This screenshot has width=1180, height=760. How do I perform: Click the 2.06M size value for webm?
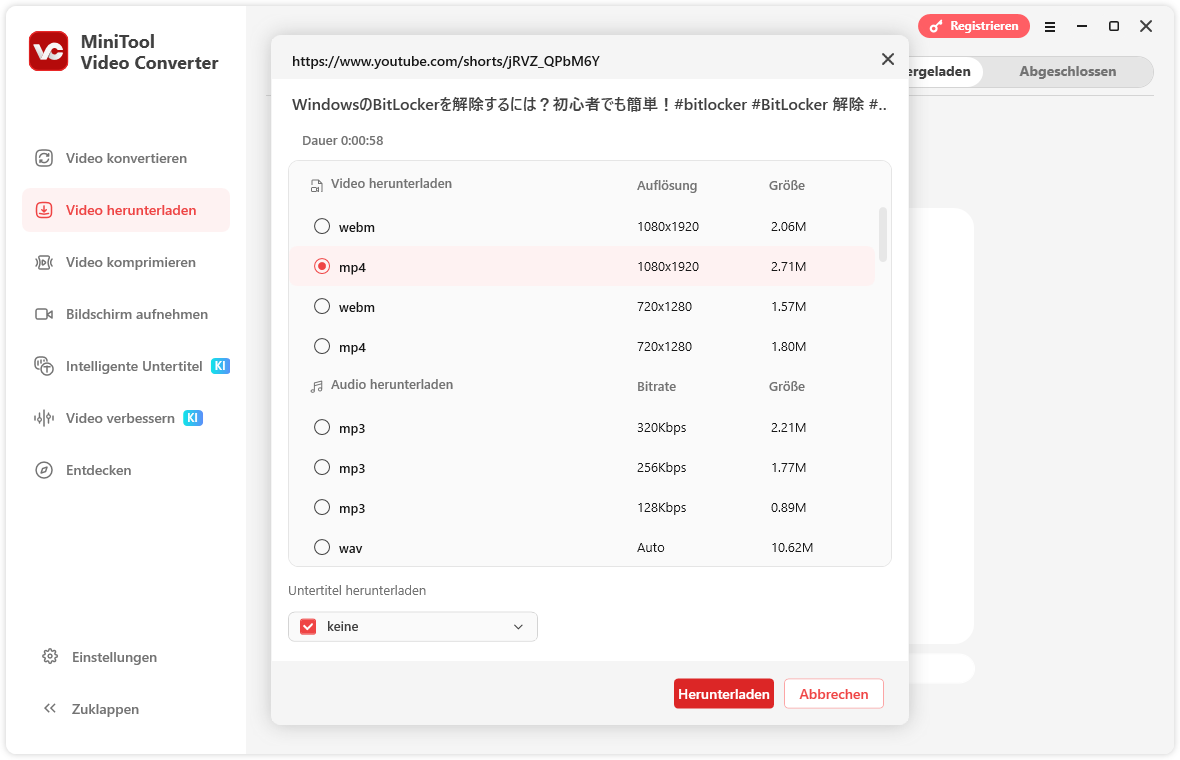coord(788,226)
